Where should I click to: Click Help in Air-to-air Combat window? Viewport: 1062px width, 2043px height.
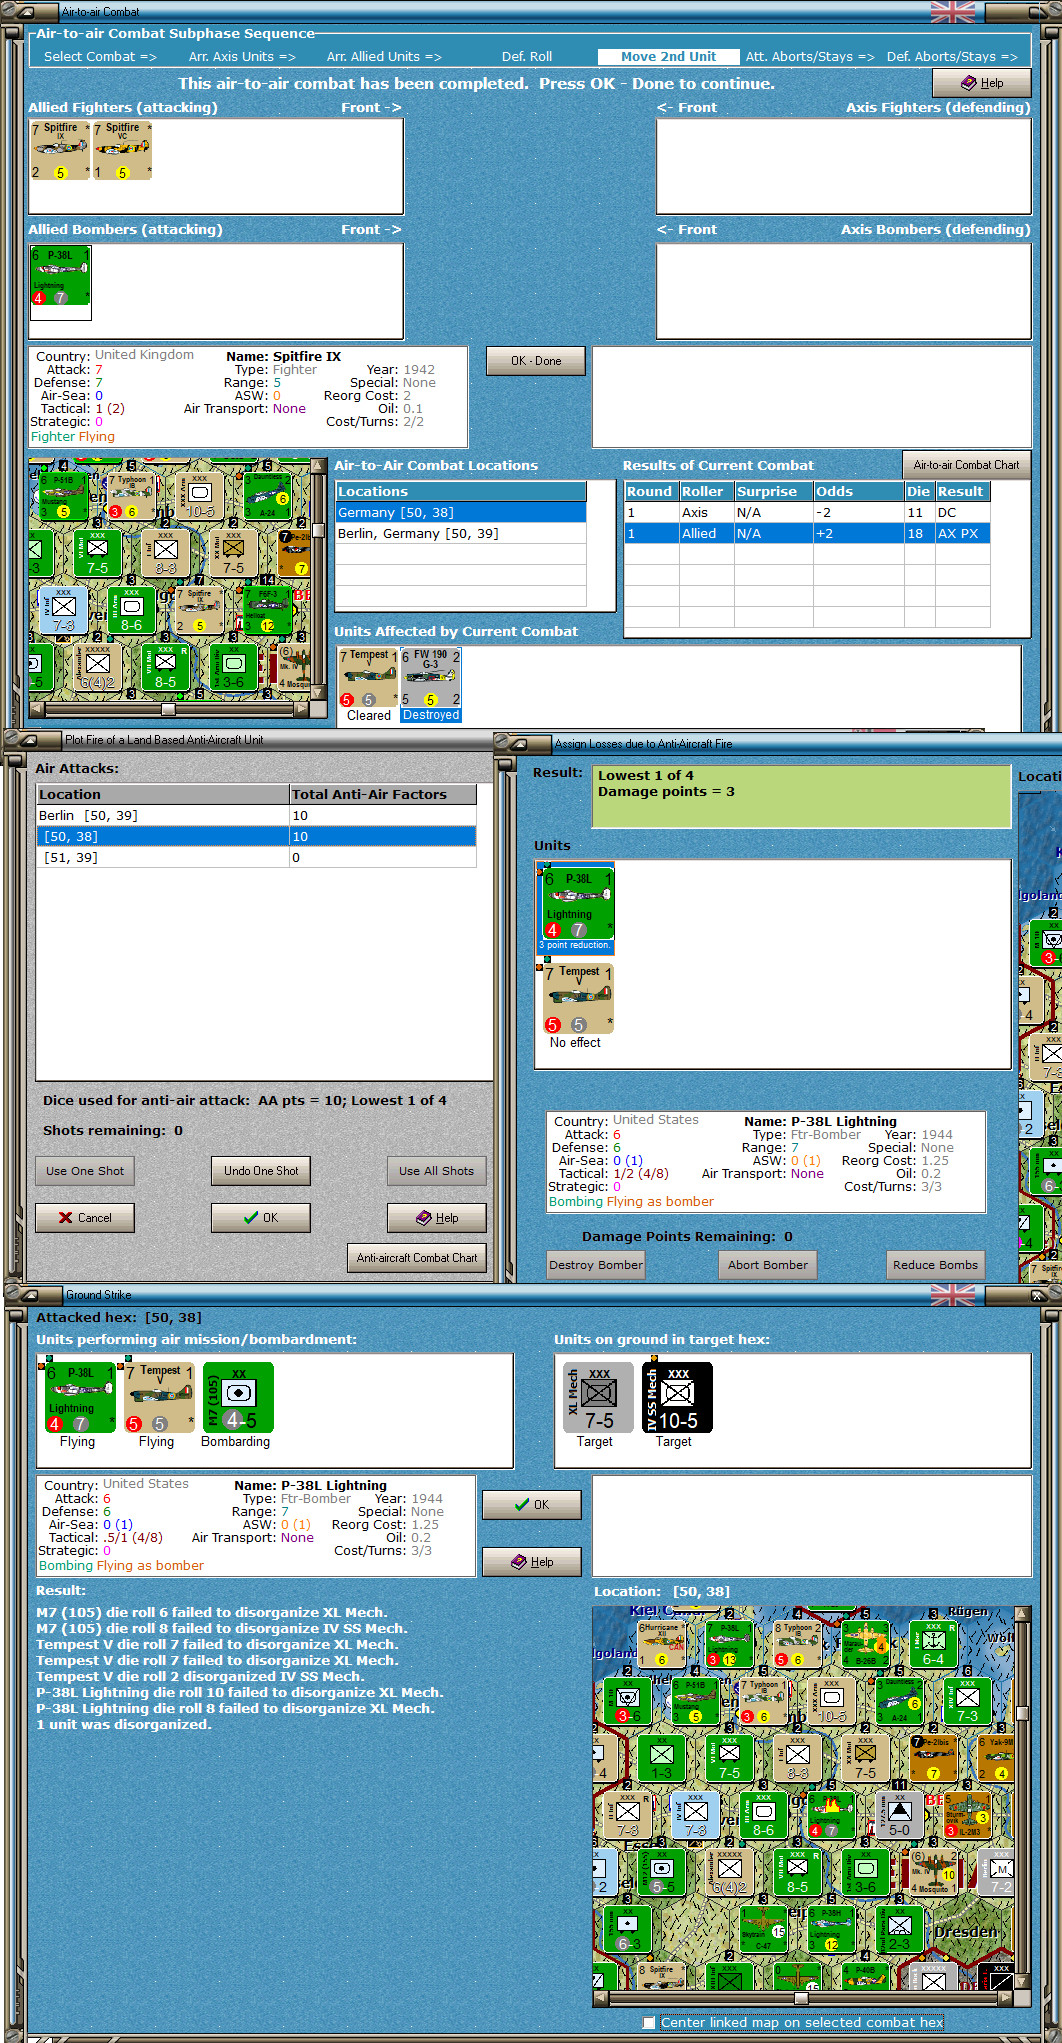982,83
